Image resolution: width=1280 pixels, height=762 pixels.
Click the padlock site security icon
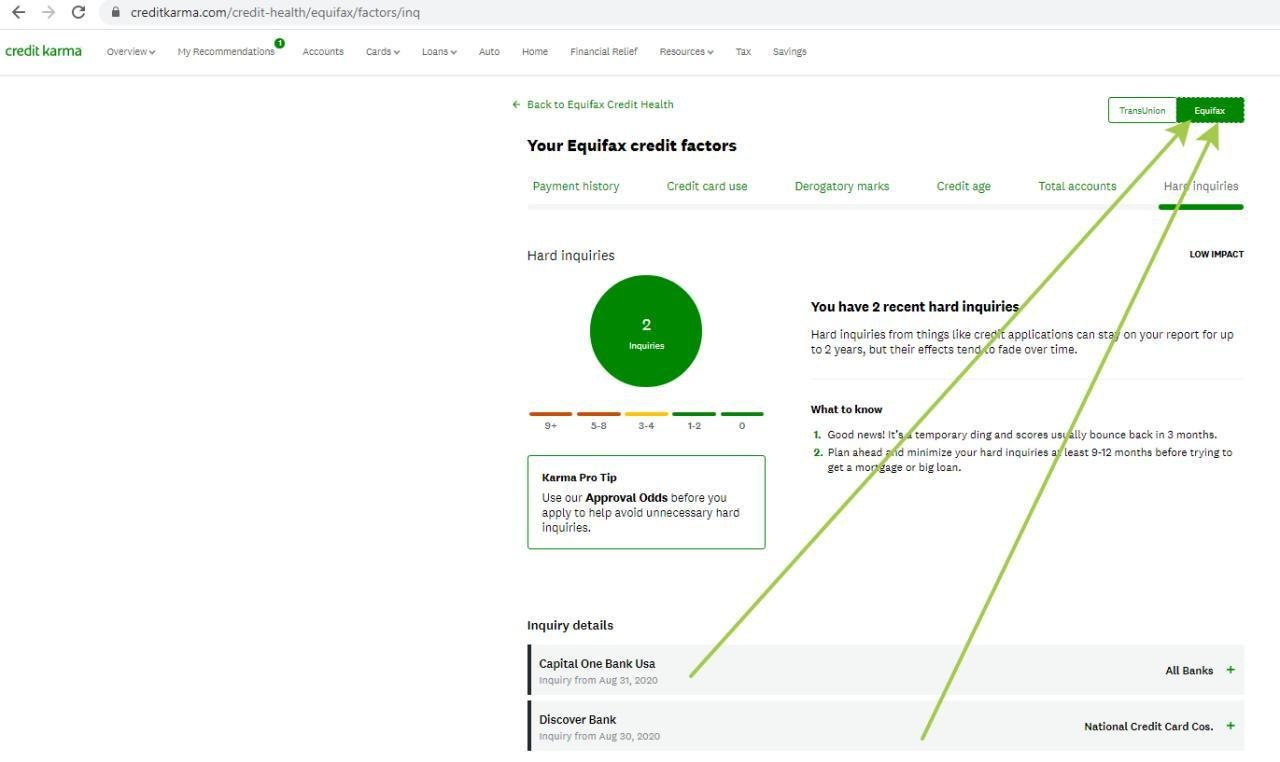pos(115,13)
